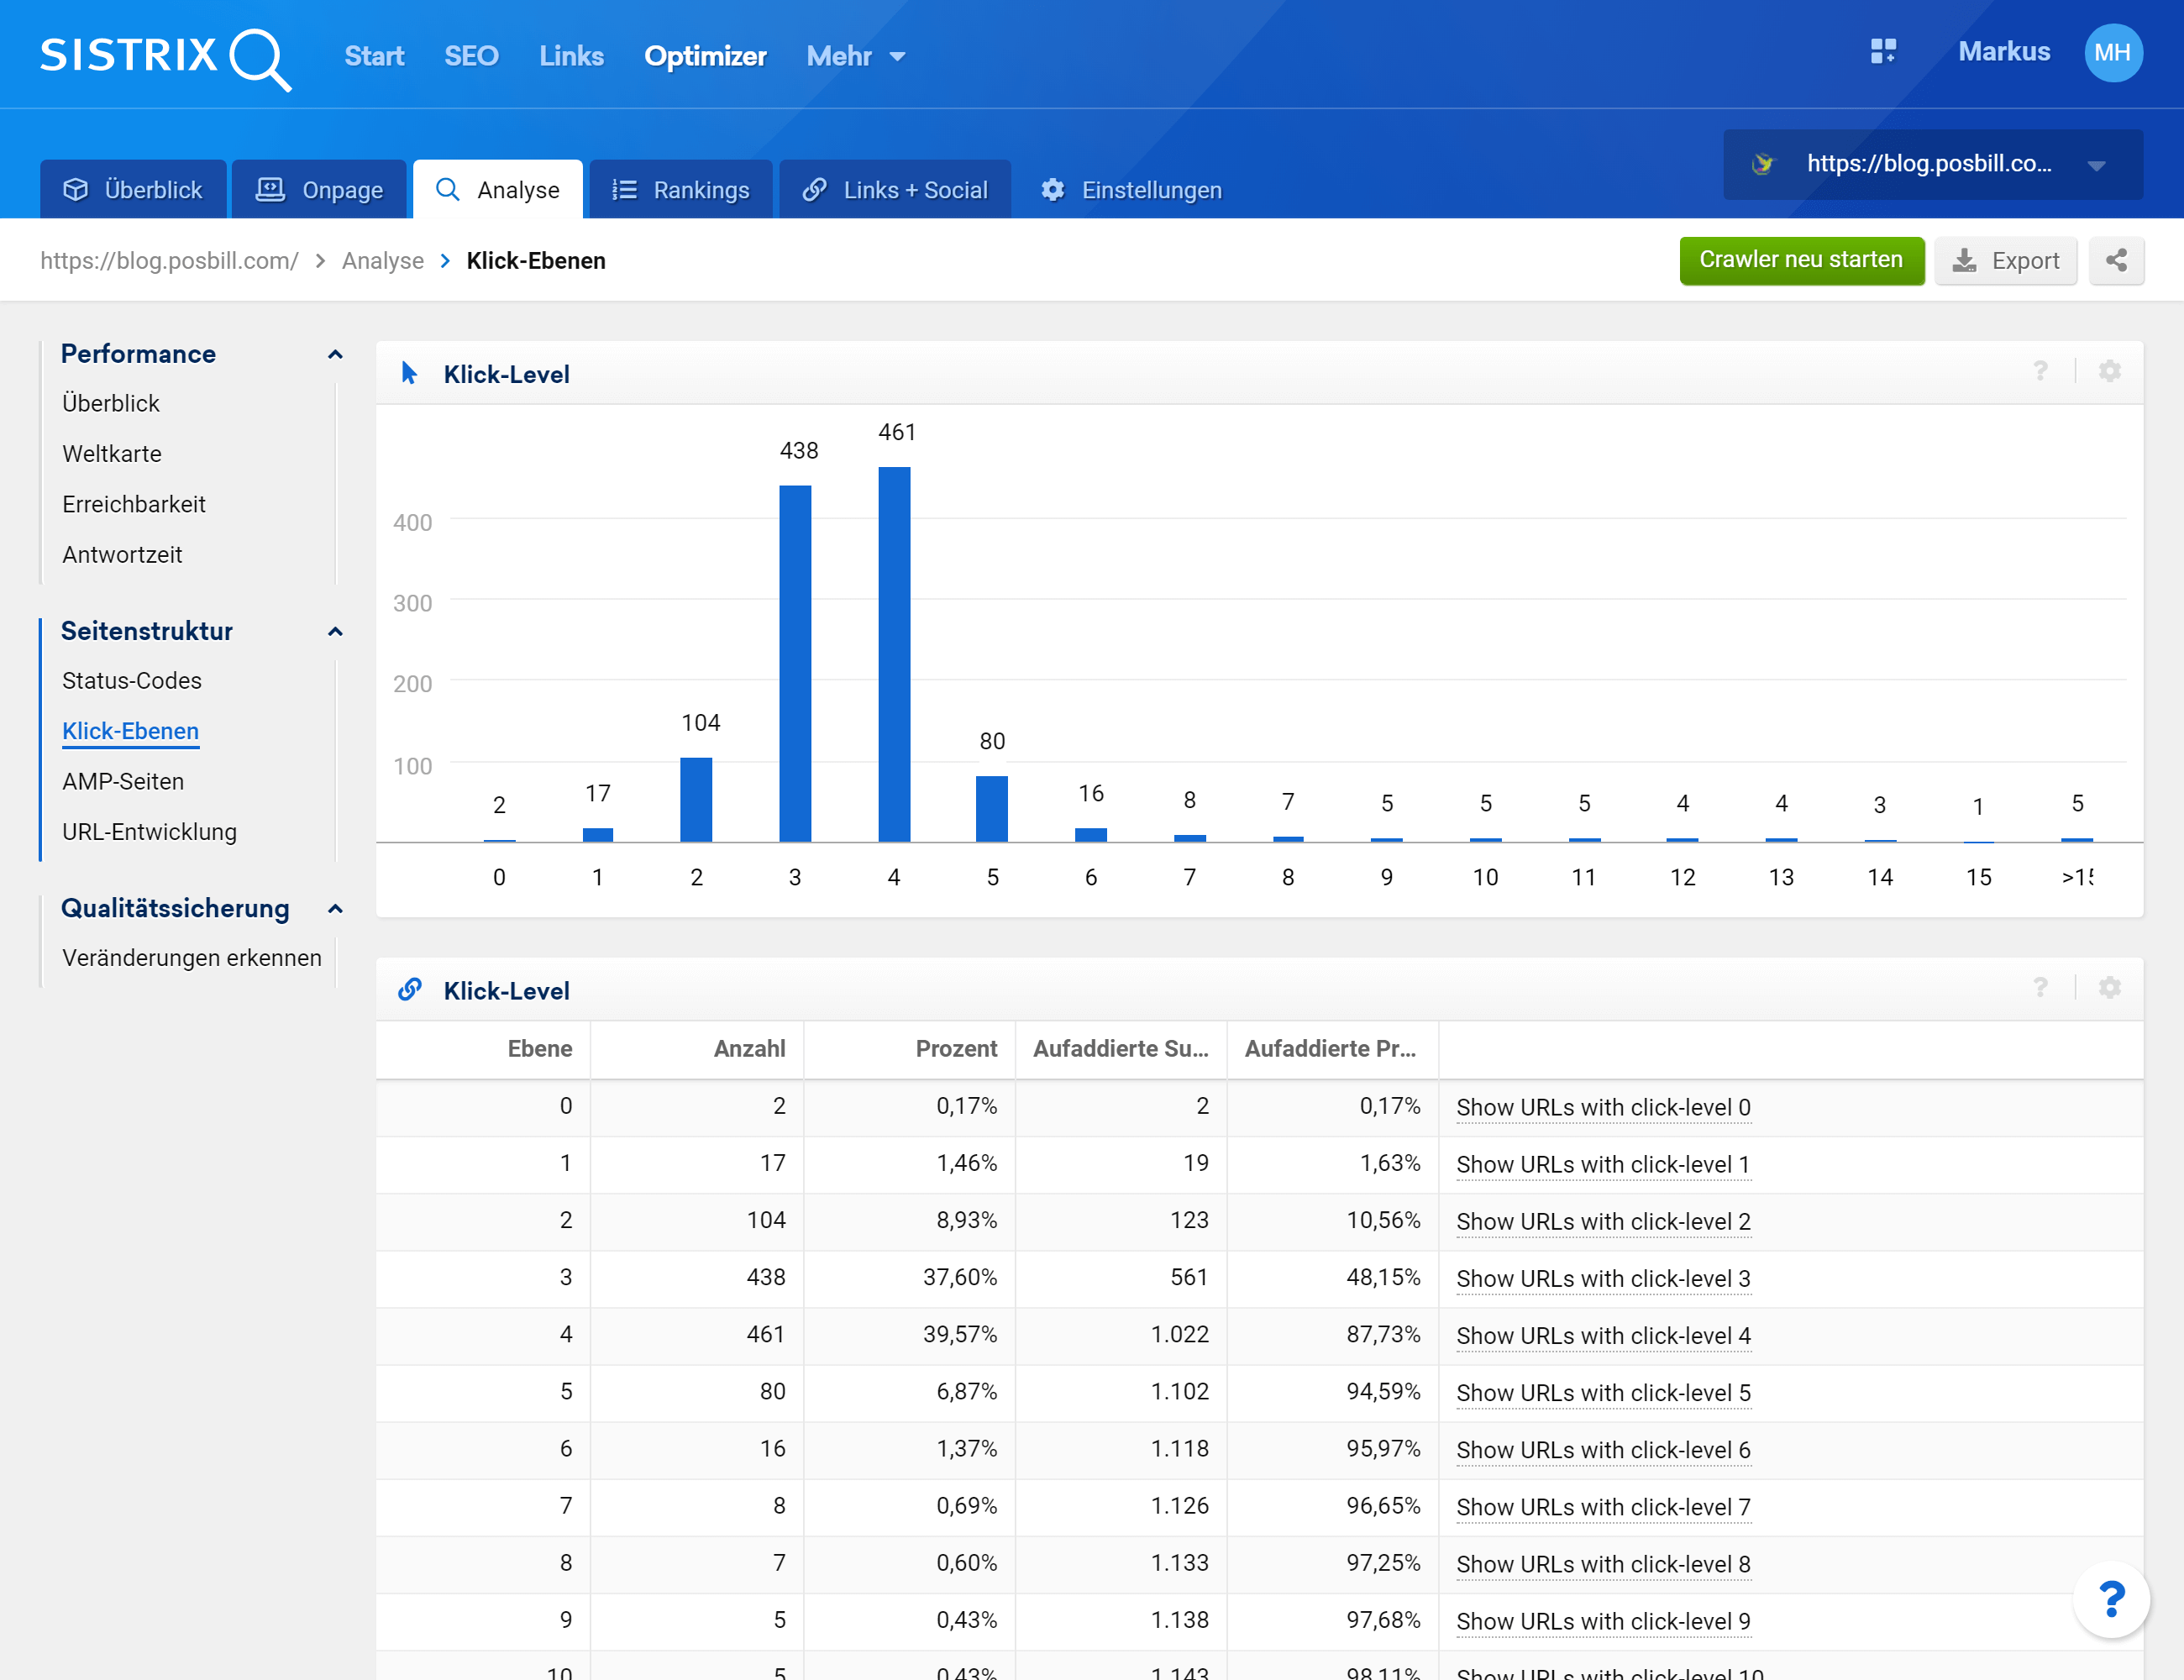Collapse the Seitenstruktur sidebar section

pos(335,632)
